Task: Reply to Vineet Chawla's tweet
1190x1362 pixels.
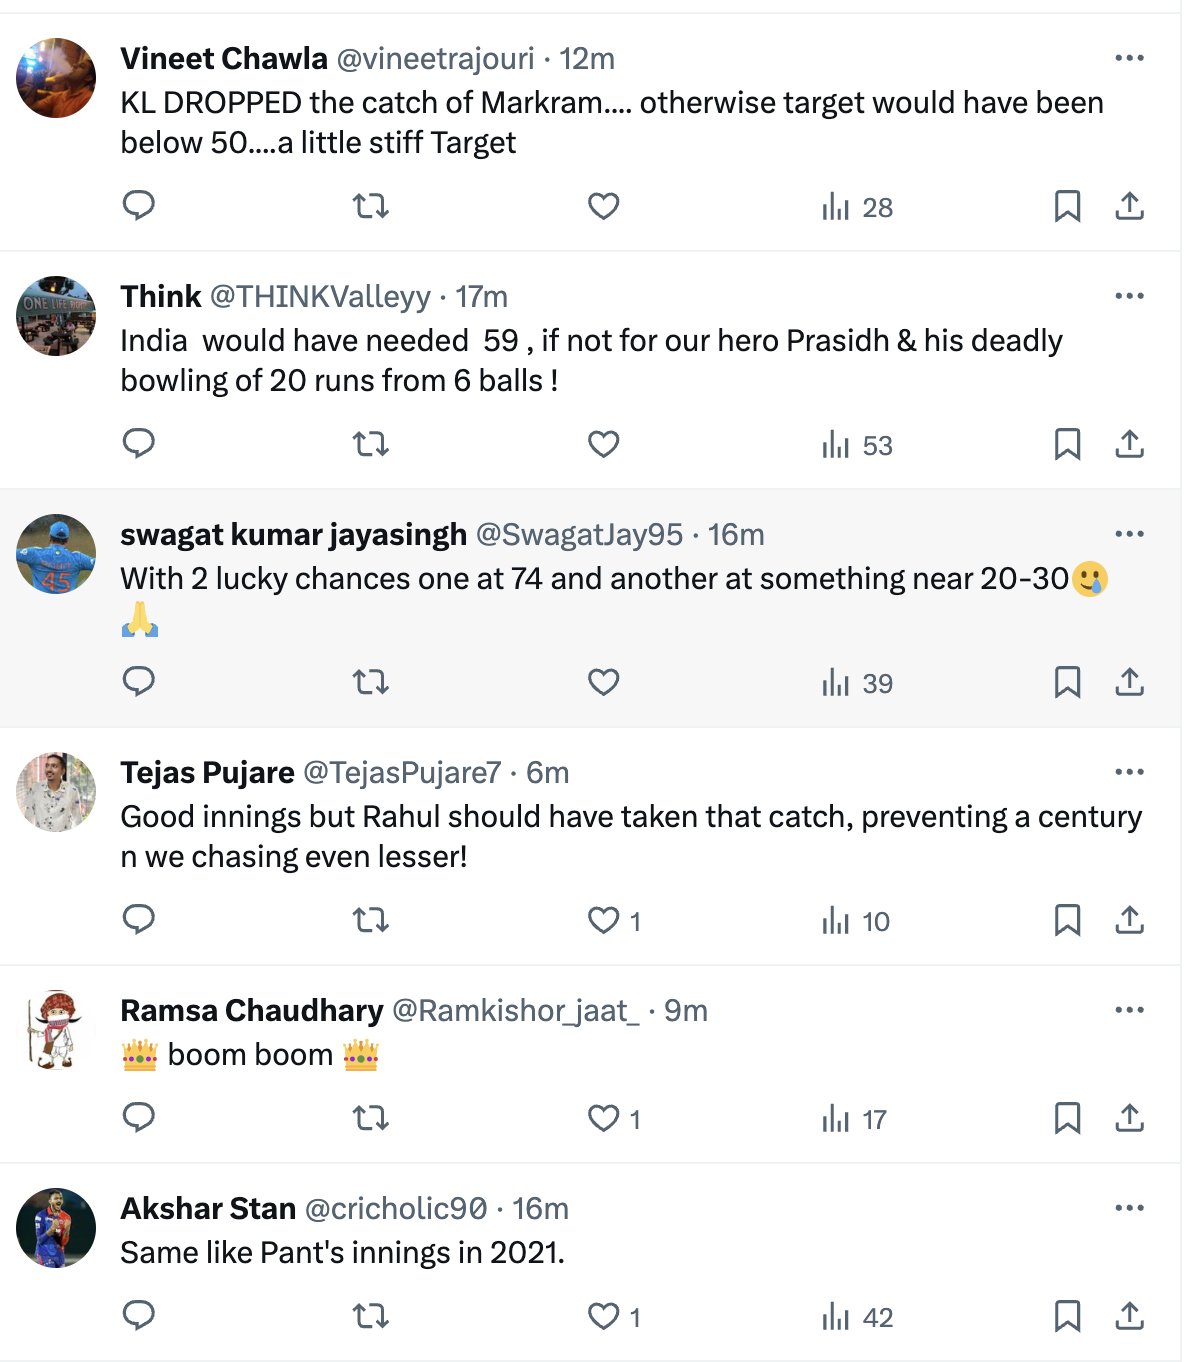Action: click(138, 206)
